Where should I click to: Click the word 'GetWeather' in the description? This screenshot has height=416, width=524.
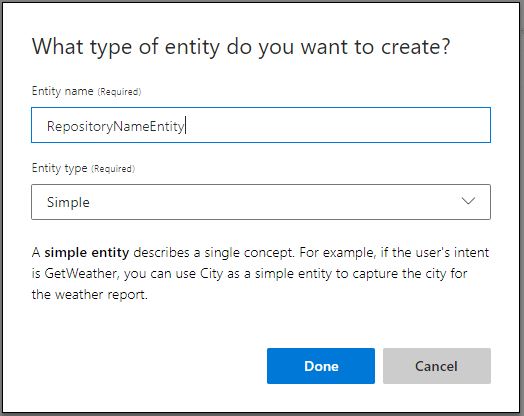[x=81, y=273]
